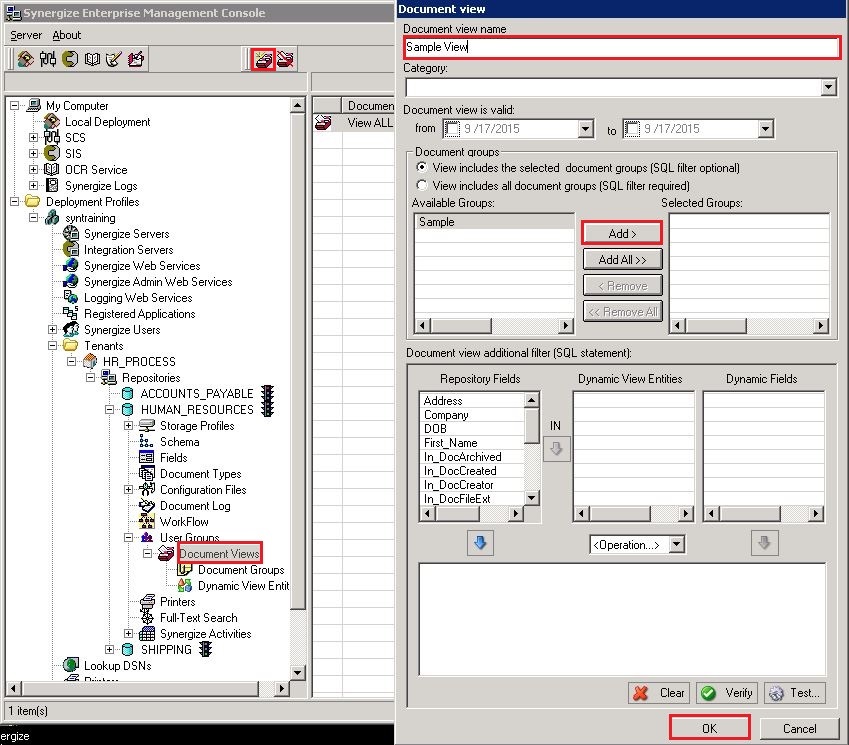Select the Document Views tree item

coord(219,553)
